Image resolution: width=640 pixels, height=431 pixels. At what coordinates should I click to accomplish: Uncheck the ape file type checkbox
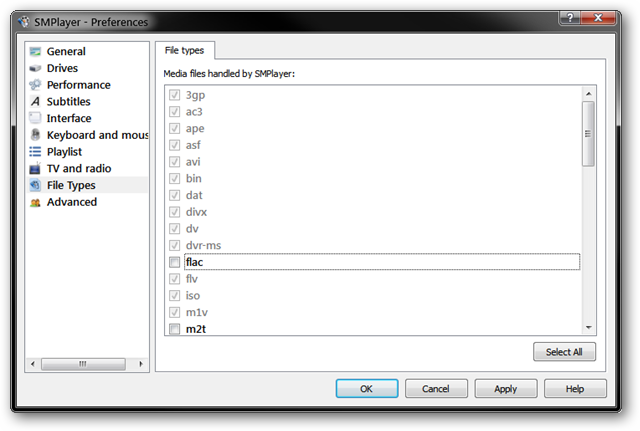click(174, 129)
